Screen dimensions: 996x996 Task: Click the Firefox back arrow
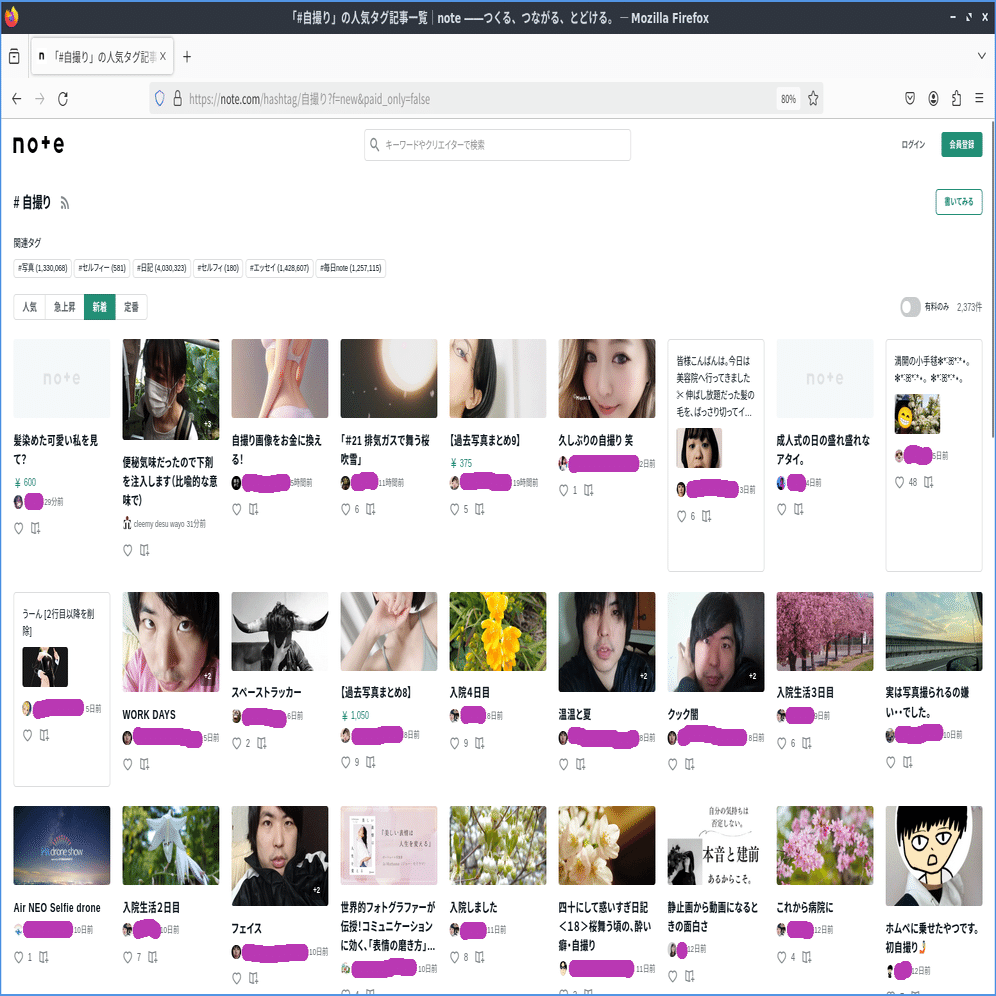click(x=17, y=98)
